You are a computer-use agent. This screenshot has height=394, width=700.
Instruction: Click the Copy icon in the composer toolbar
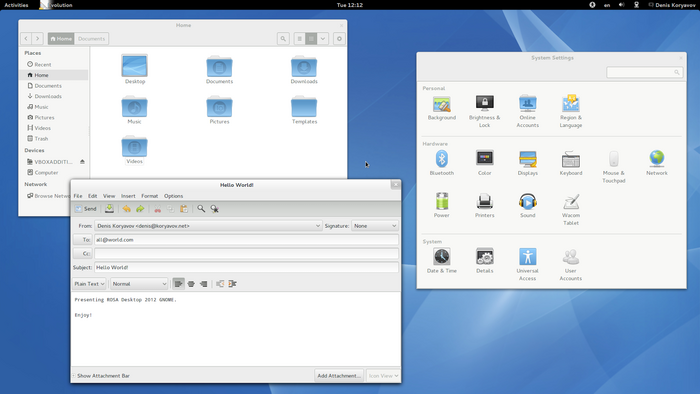point(171,209)
